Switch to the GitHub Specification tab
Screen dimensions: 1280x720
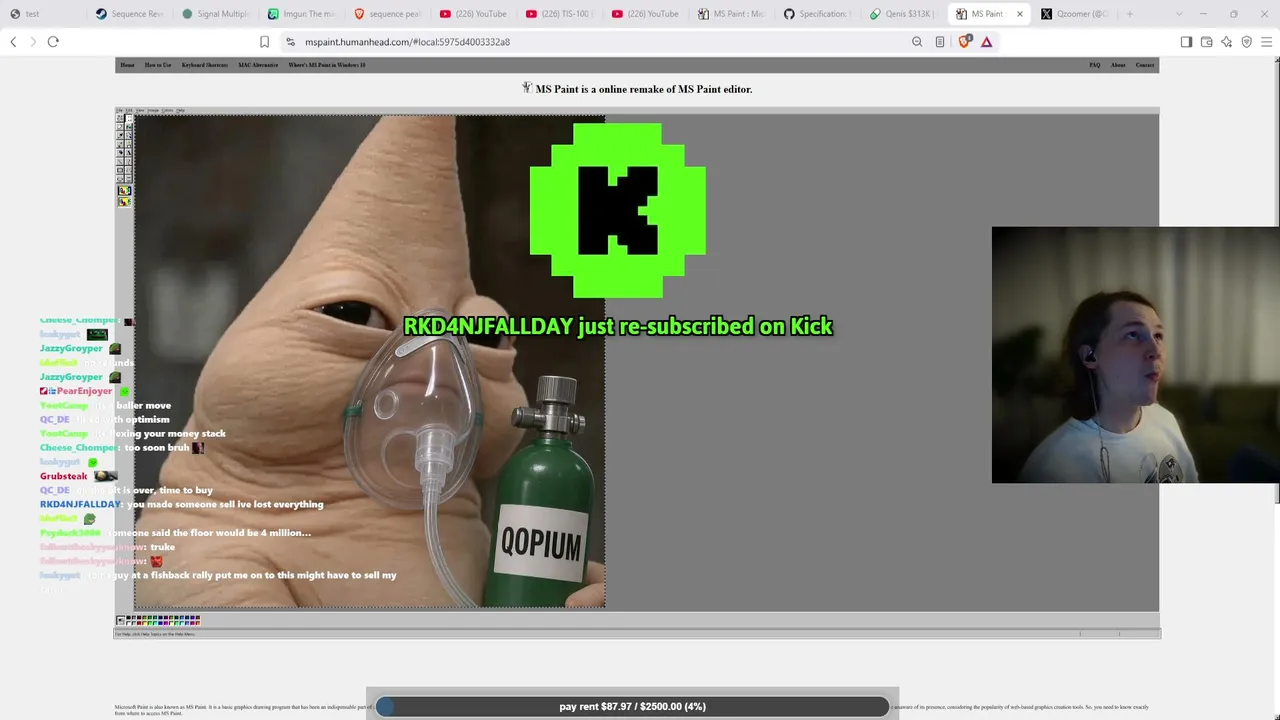818,14
